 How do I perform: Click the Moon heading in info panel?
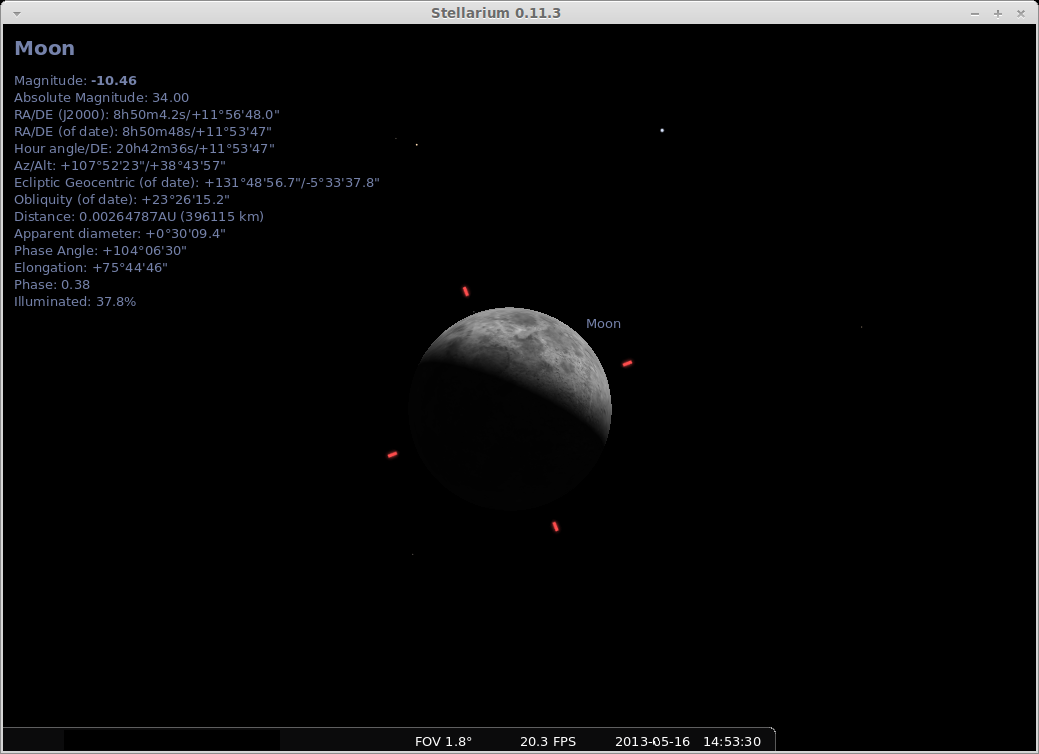click(44, 48)
